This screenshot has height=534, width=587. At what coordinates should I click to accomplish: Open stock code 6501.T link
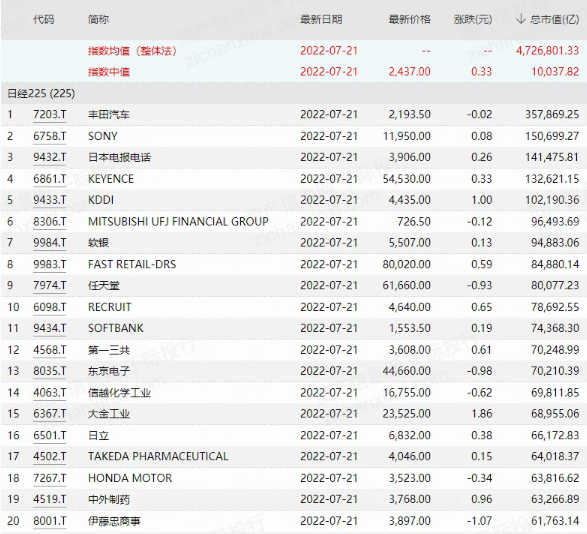(x=49, y=435)
